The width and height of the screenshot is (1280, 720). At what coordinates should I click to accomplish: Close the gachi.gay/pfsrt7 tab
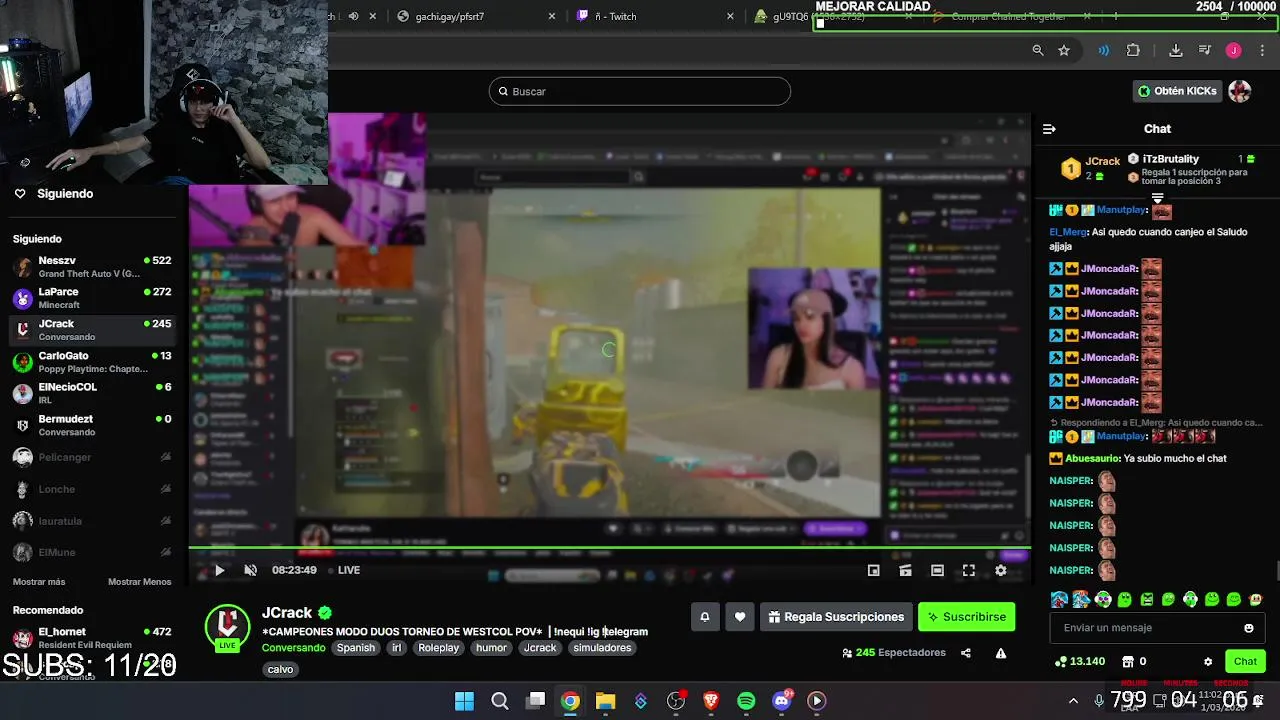point(552,16)
